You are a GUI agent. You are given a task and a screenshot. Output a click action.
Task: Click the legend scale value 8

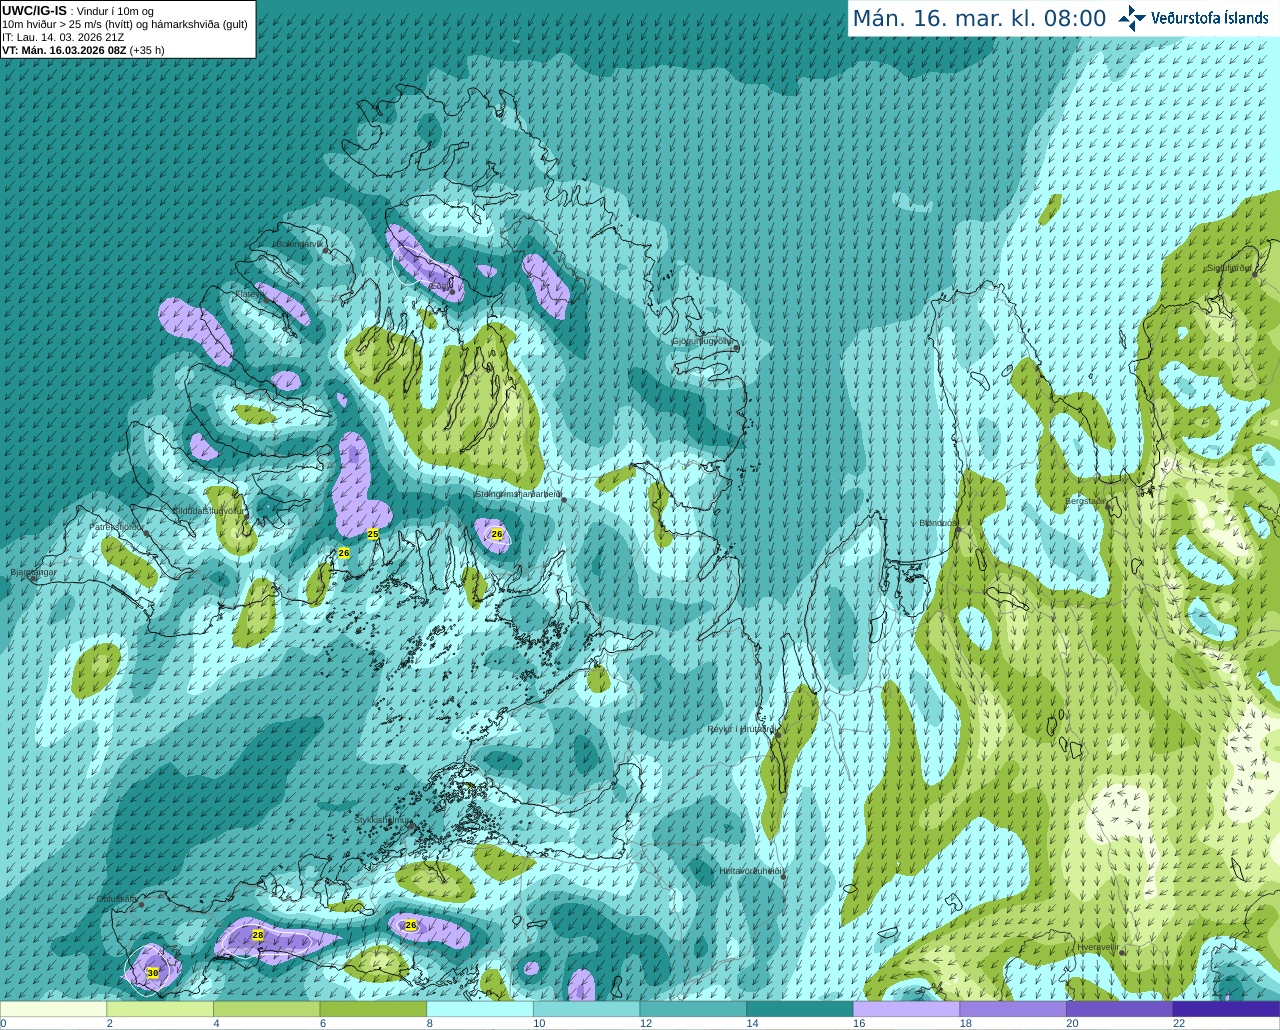(430, 1023)
